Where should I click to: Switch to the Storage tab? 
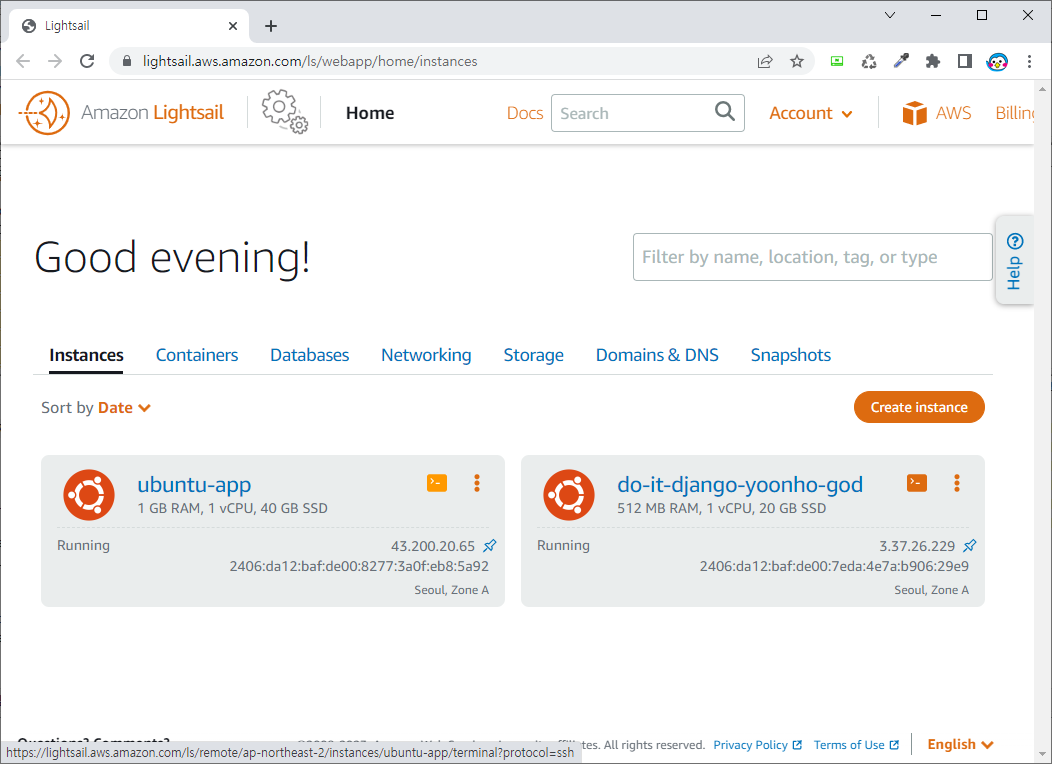click(533, 355)
